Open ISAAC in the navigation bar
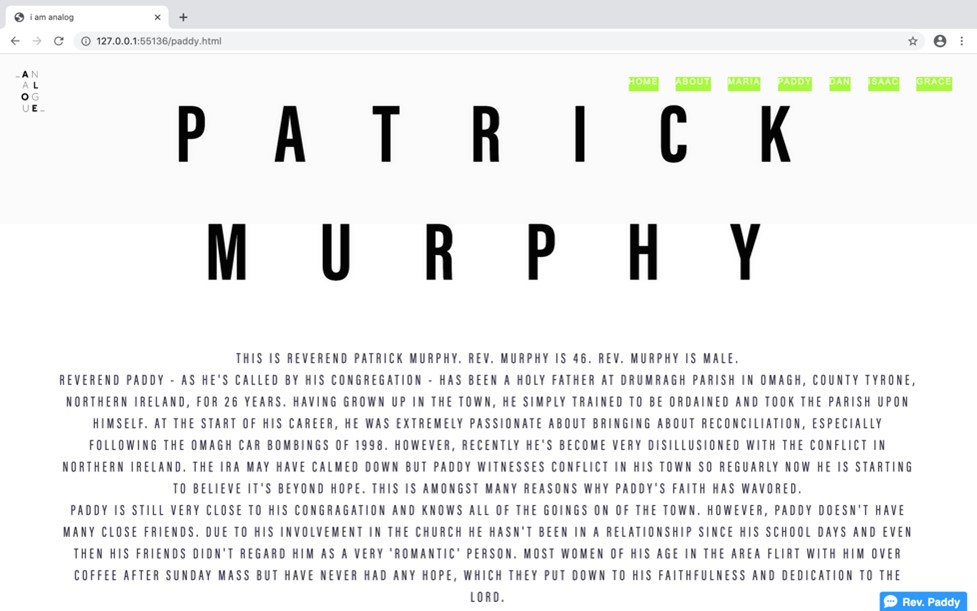This screenshot has width=977, height=611. point(883,83)
